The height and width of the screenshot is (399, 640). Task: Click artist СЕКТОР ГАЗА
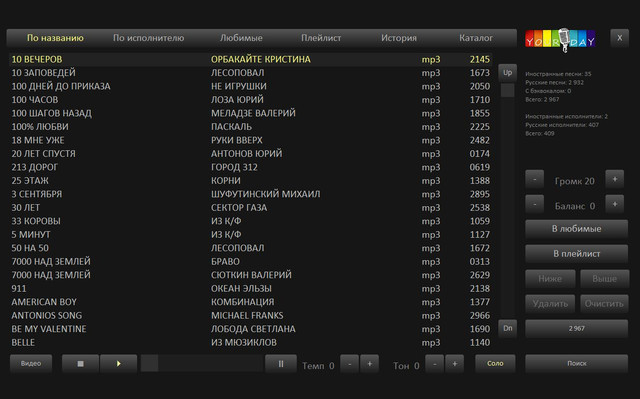pos(239,207)
